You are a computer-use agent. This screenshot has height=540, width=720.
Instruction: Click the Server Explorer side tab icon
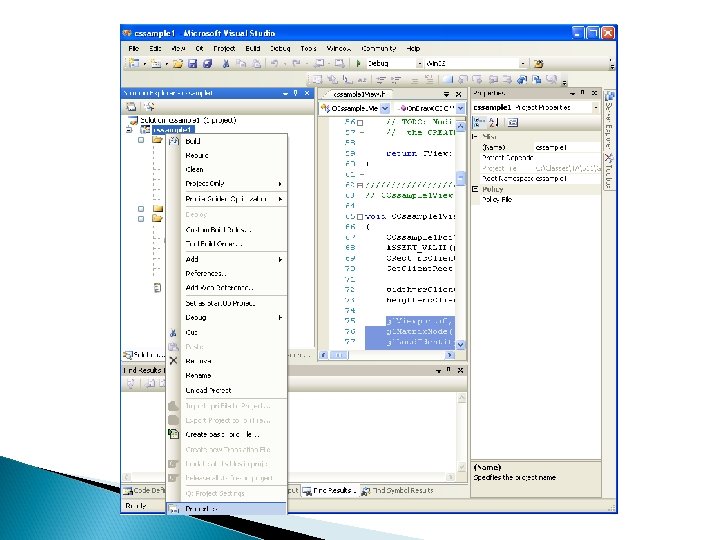(610, 96)
